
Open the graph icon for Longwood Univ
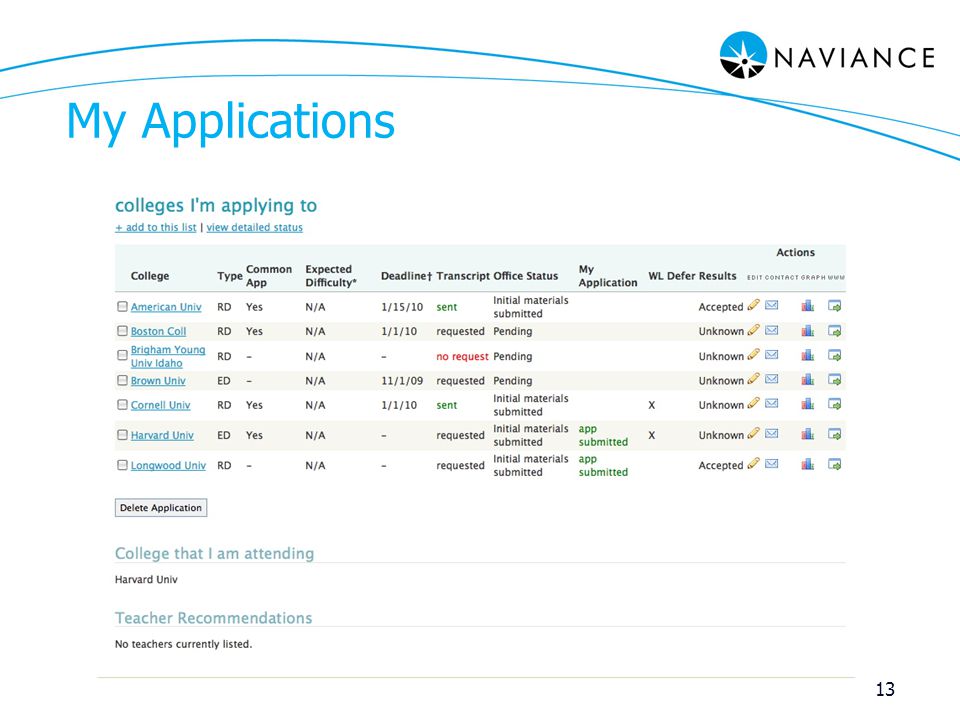pyautogui.click(x=808, y=464)
